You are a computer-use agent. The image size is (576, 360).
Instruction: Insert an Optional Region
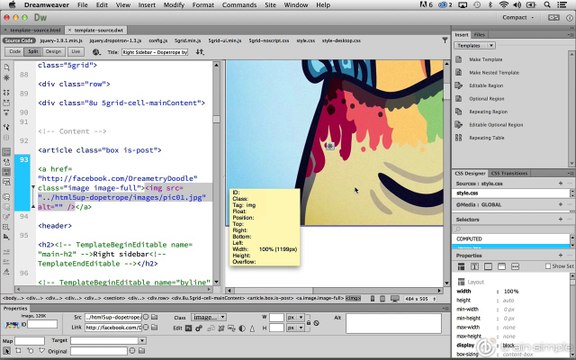tap(486, 99)
